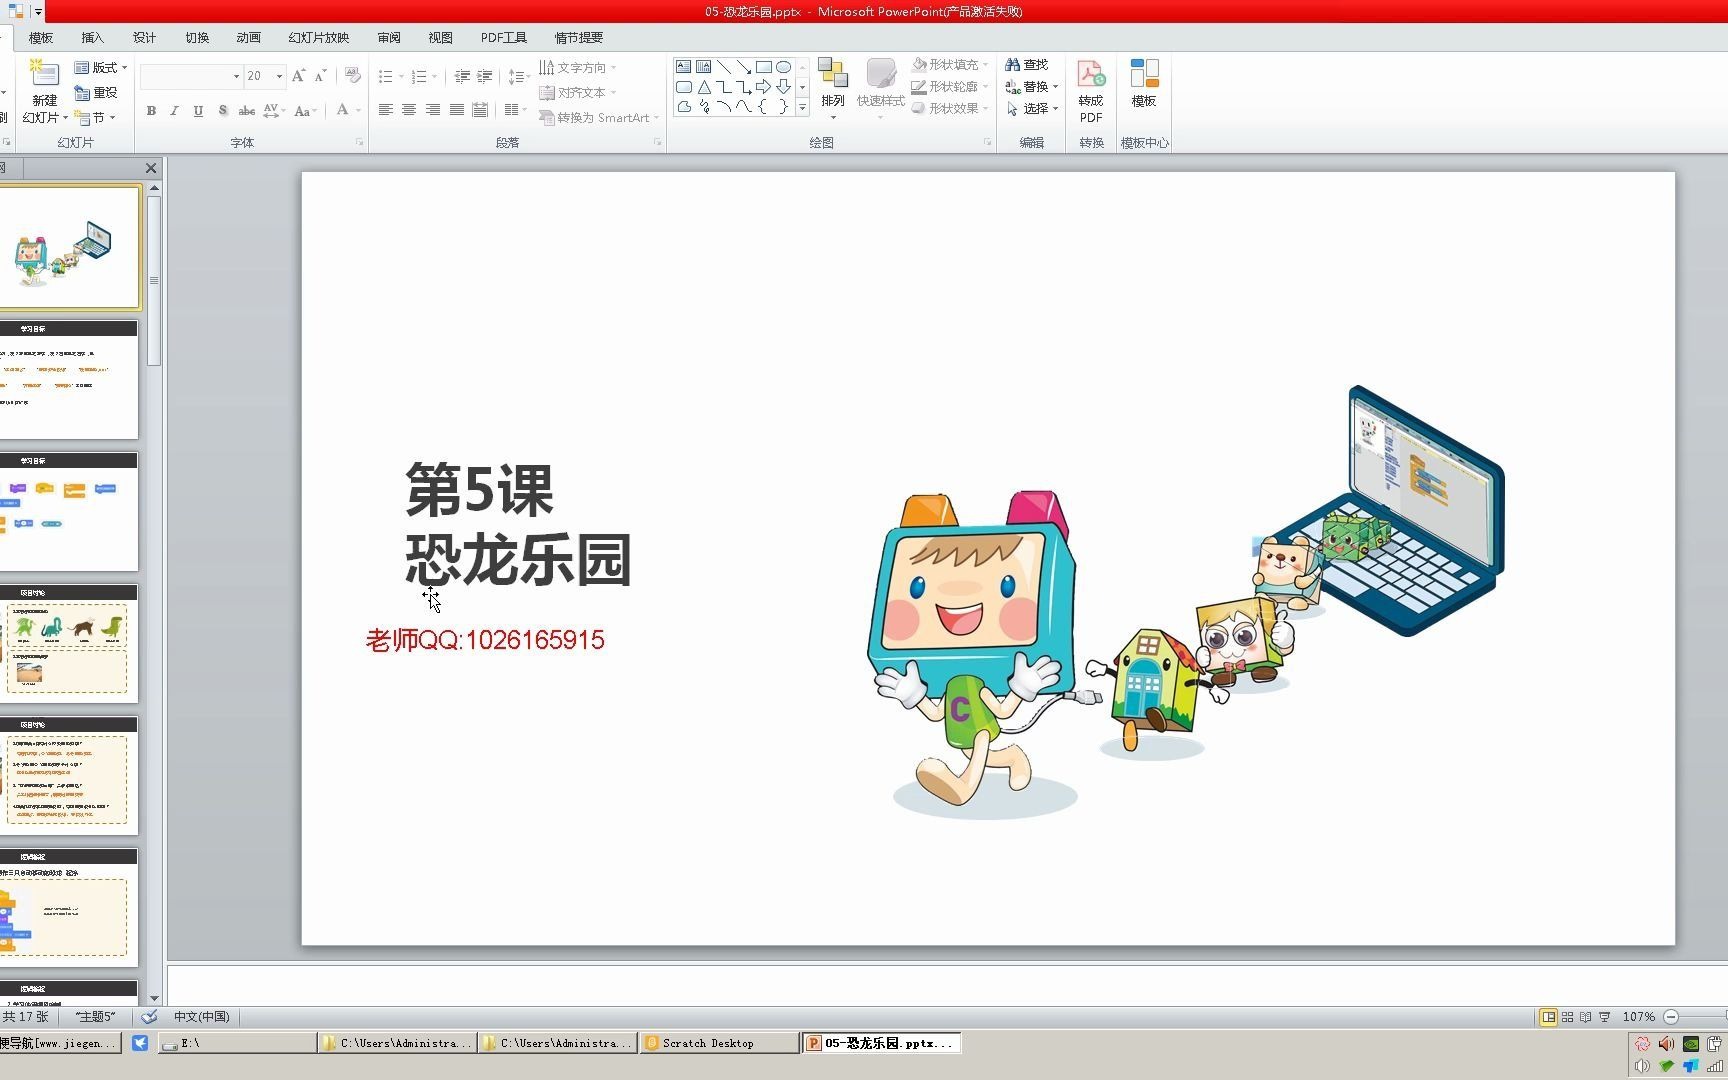Open the Layout (版式) dropdown
This screenshot has width=1728, height=1080.
click(101, 68)
